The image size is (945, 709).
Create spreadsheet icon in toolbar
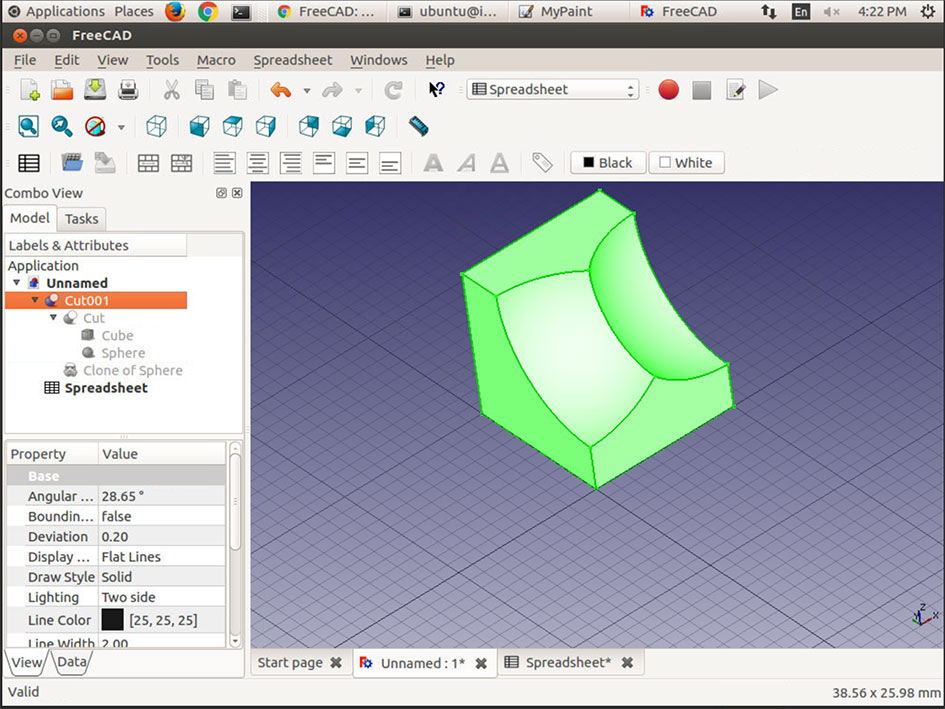pos(29,163)
